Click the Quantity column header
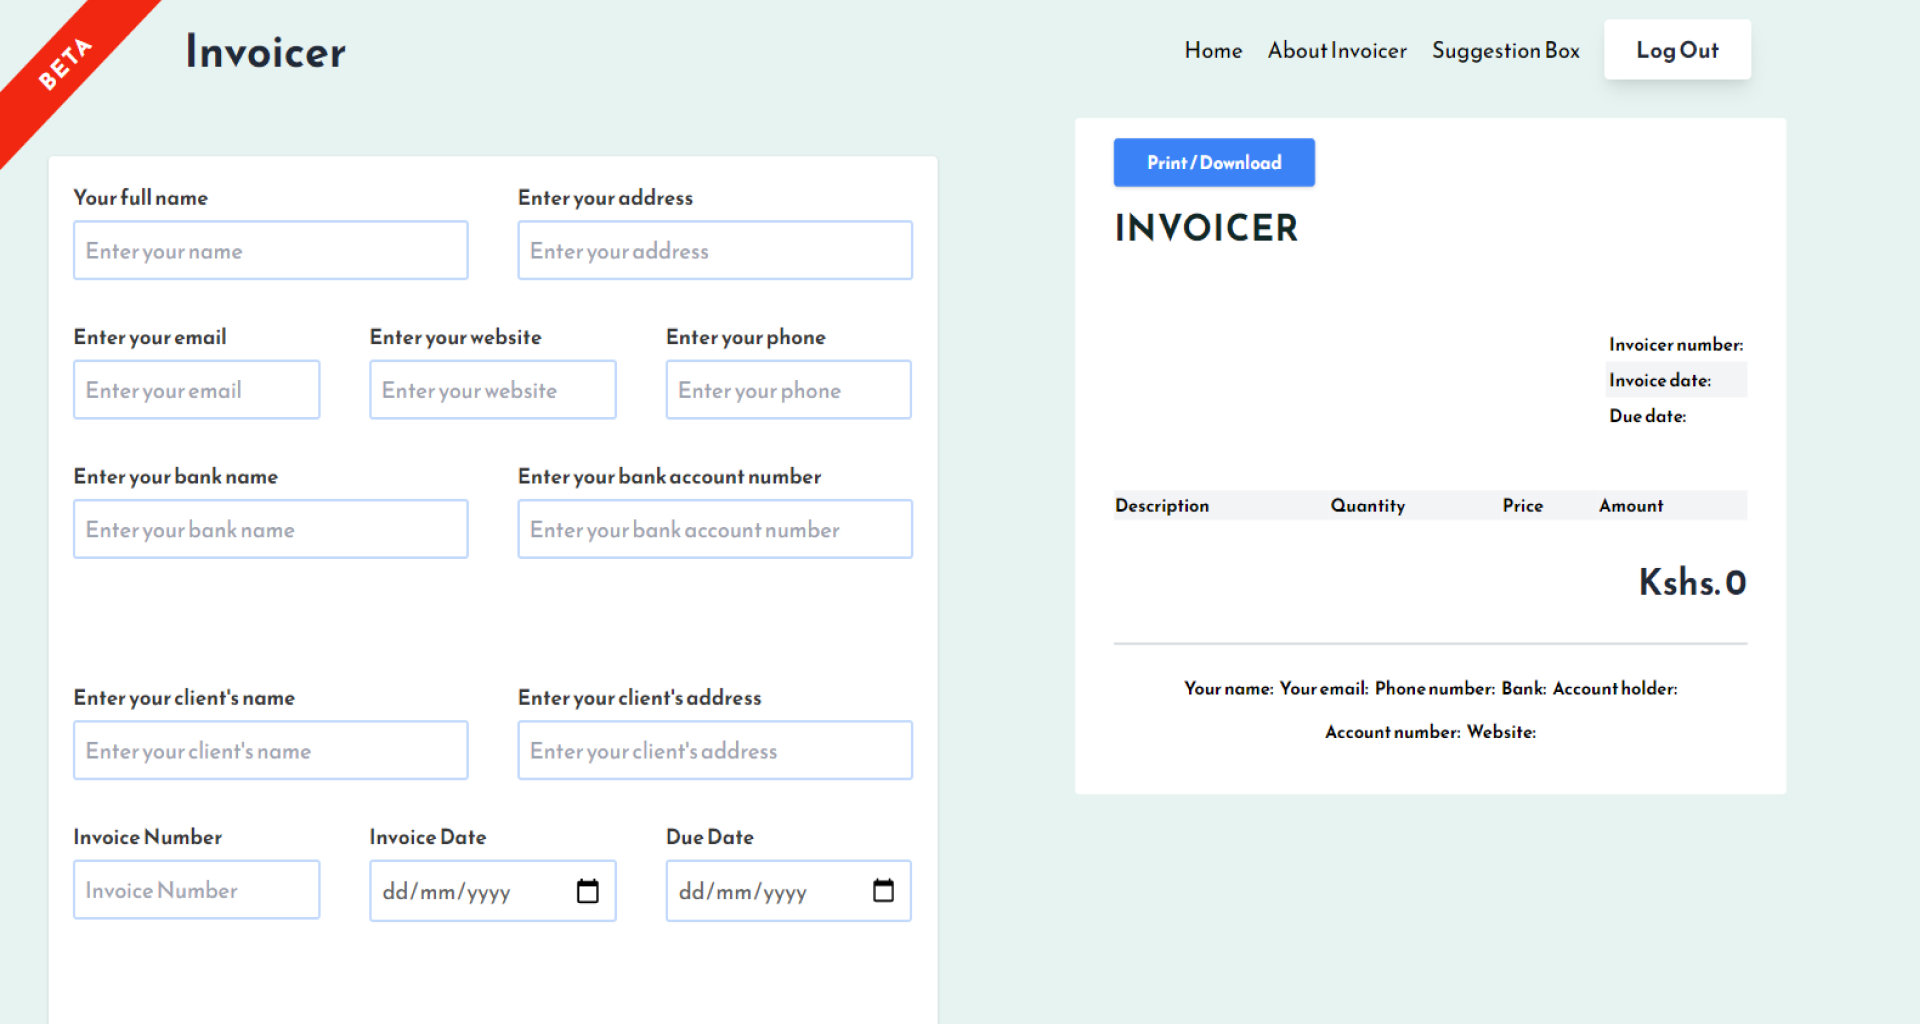Screen dimensions: 1920x1024 tap(1367, 506)
